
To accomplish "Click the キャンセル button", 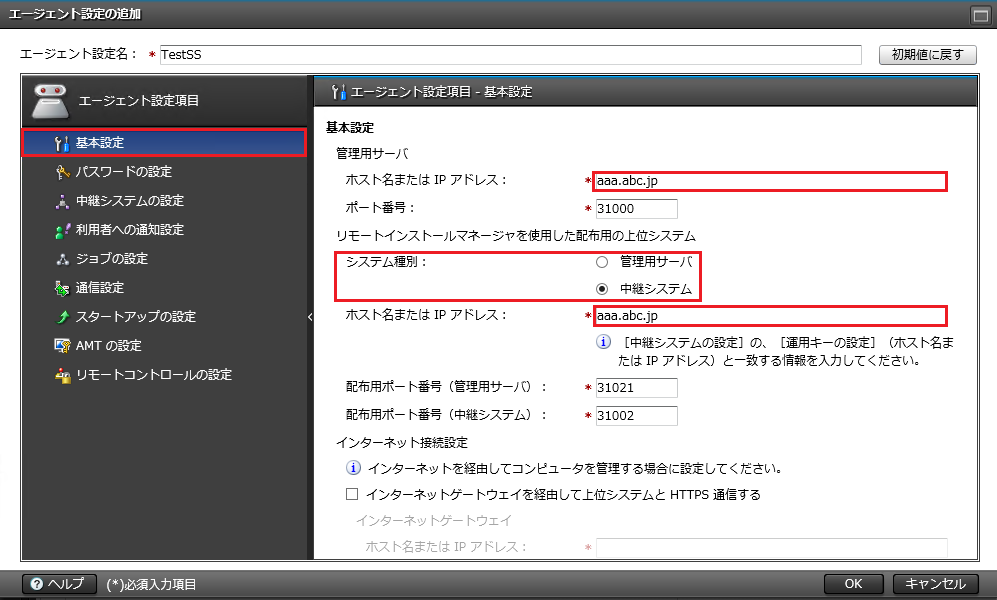I will click(935, 583).
